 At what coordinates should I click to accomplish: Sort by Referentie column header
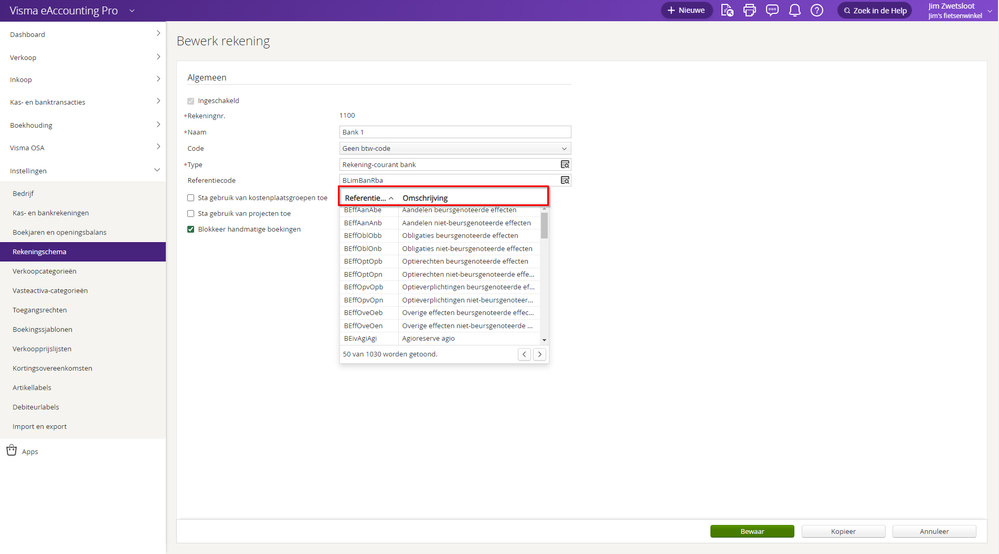(369, 198)
